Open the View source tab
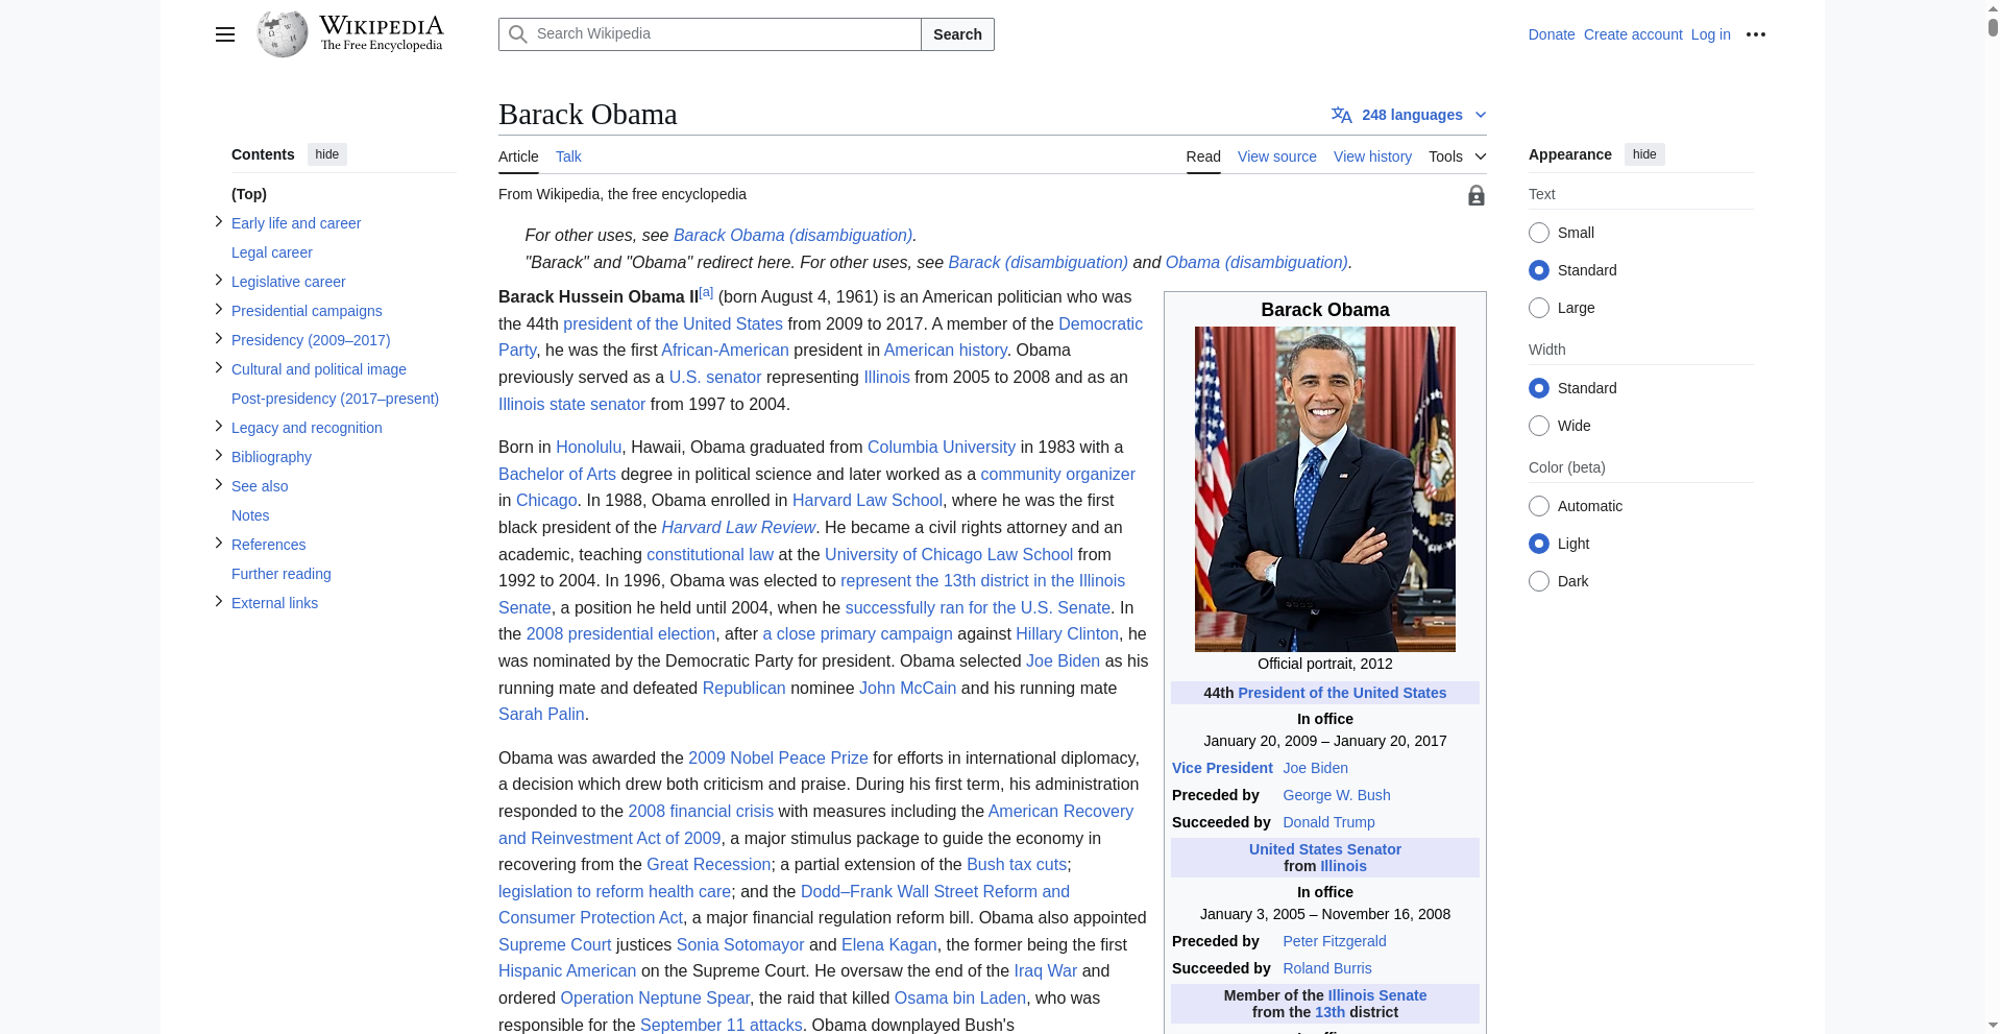 click(1277, 157)
